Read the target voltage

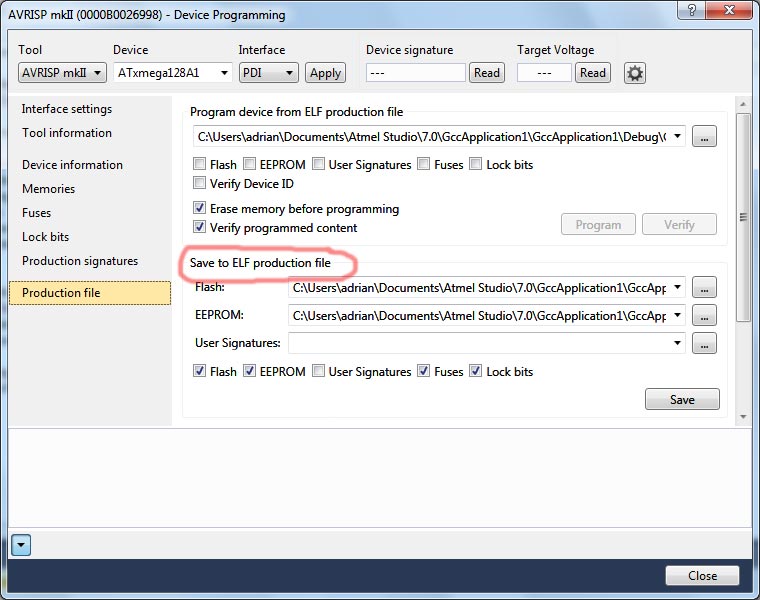593,73
